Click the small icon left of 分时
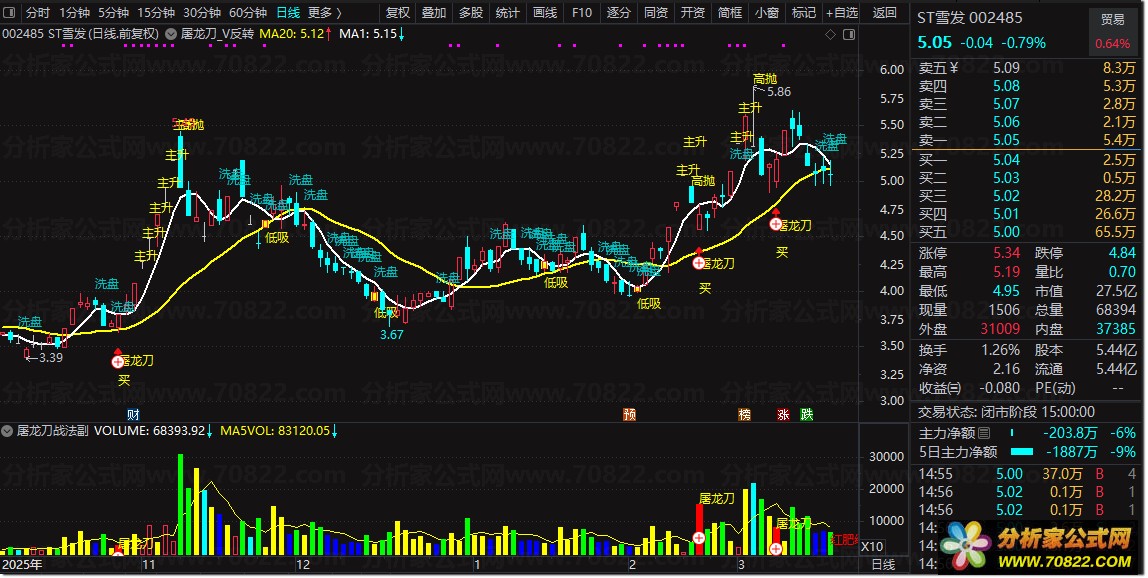This screenshot has height=578, width=1148. pos(11,13)
